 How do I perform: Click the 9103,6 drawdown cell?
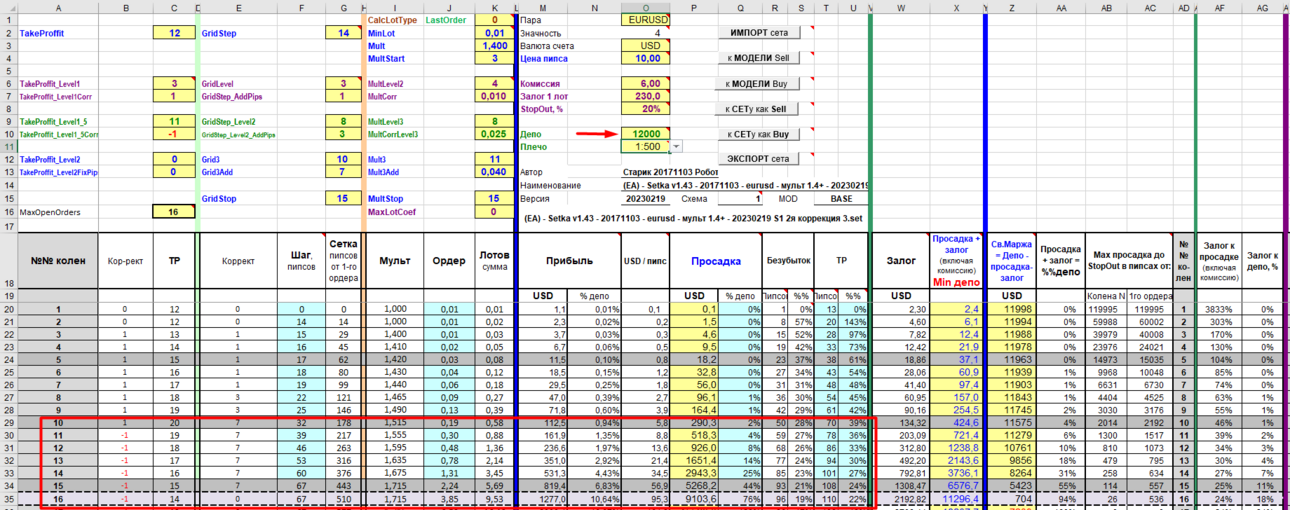click(694, 497)
